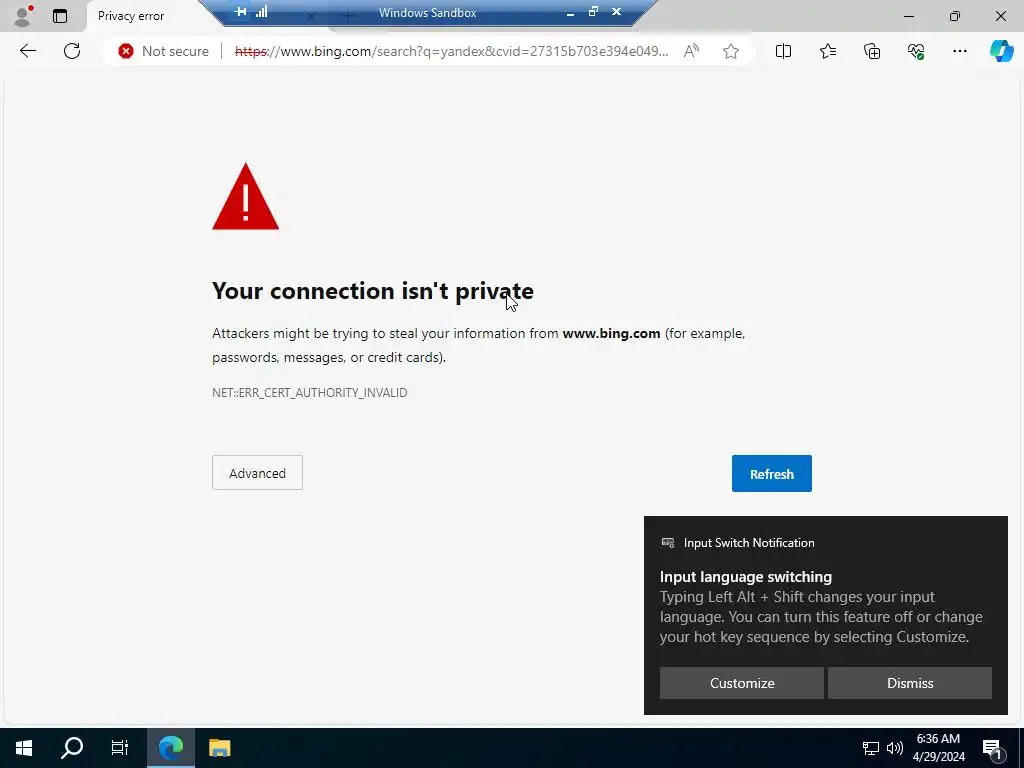Go back with the browser back arrow
1024x768 pixels.
[x=27, y=51]
